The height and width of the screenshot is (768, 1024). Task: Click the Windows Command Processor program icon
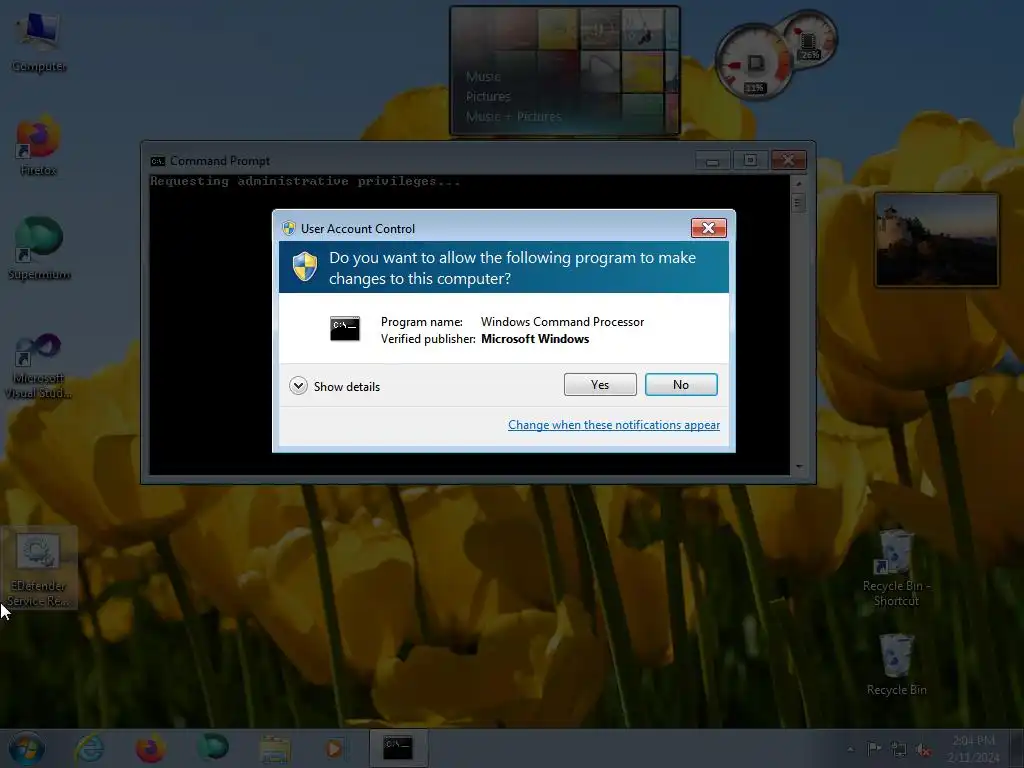pyautogui.click(x=345, y=328)
